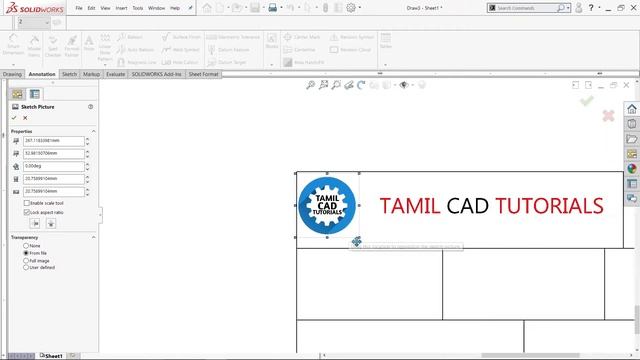Switch to SOLIDWORKS Add-Ins tab
This screenshot has width=640, height=360.
[x=156, y=74]
